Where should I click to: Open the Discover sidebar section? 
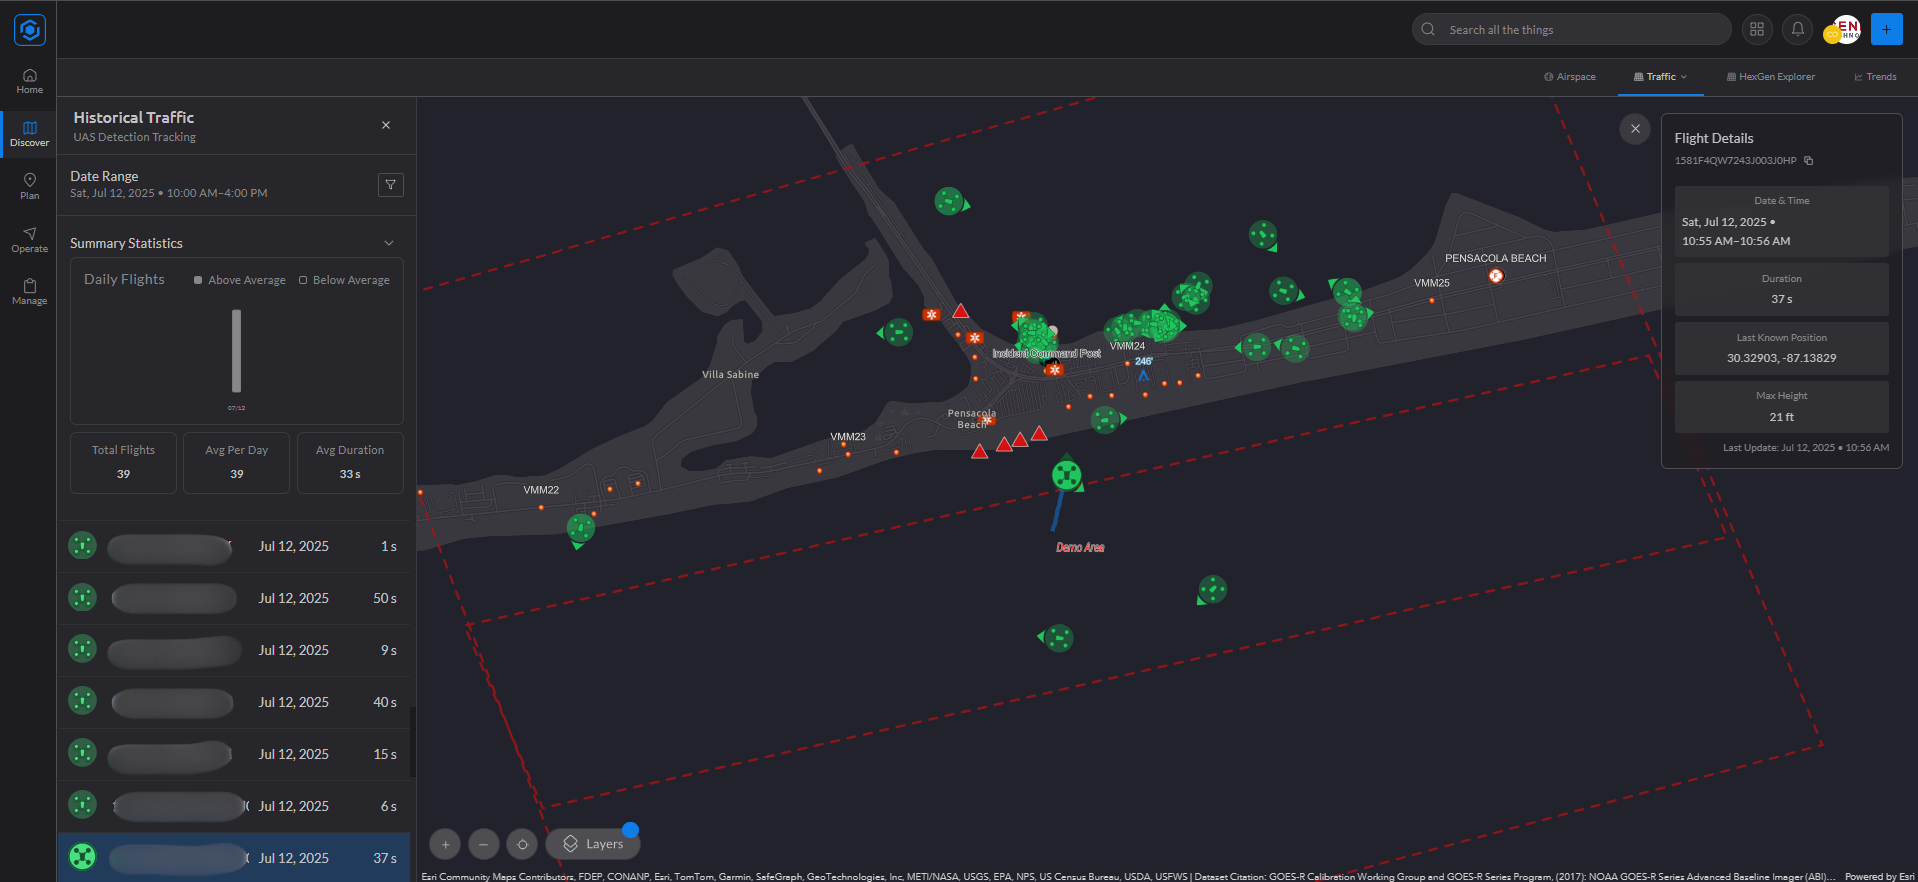click(29, 134)
